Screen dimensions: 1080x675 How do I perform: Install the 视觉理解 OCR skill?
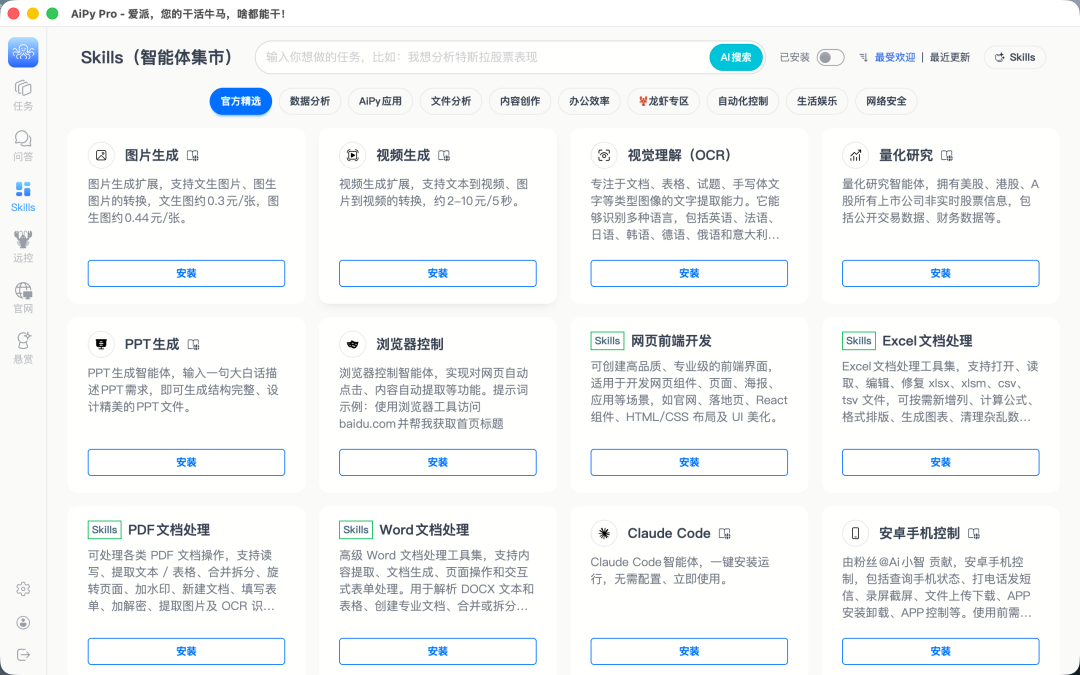pyautogui.click(x=689, y=273)
